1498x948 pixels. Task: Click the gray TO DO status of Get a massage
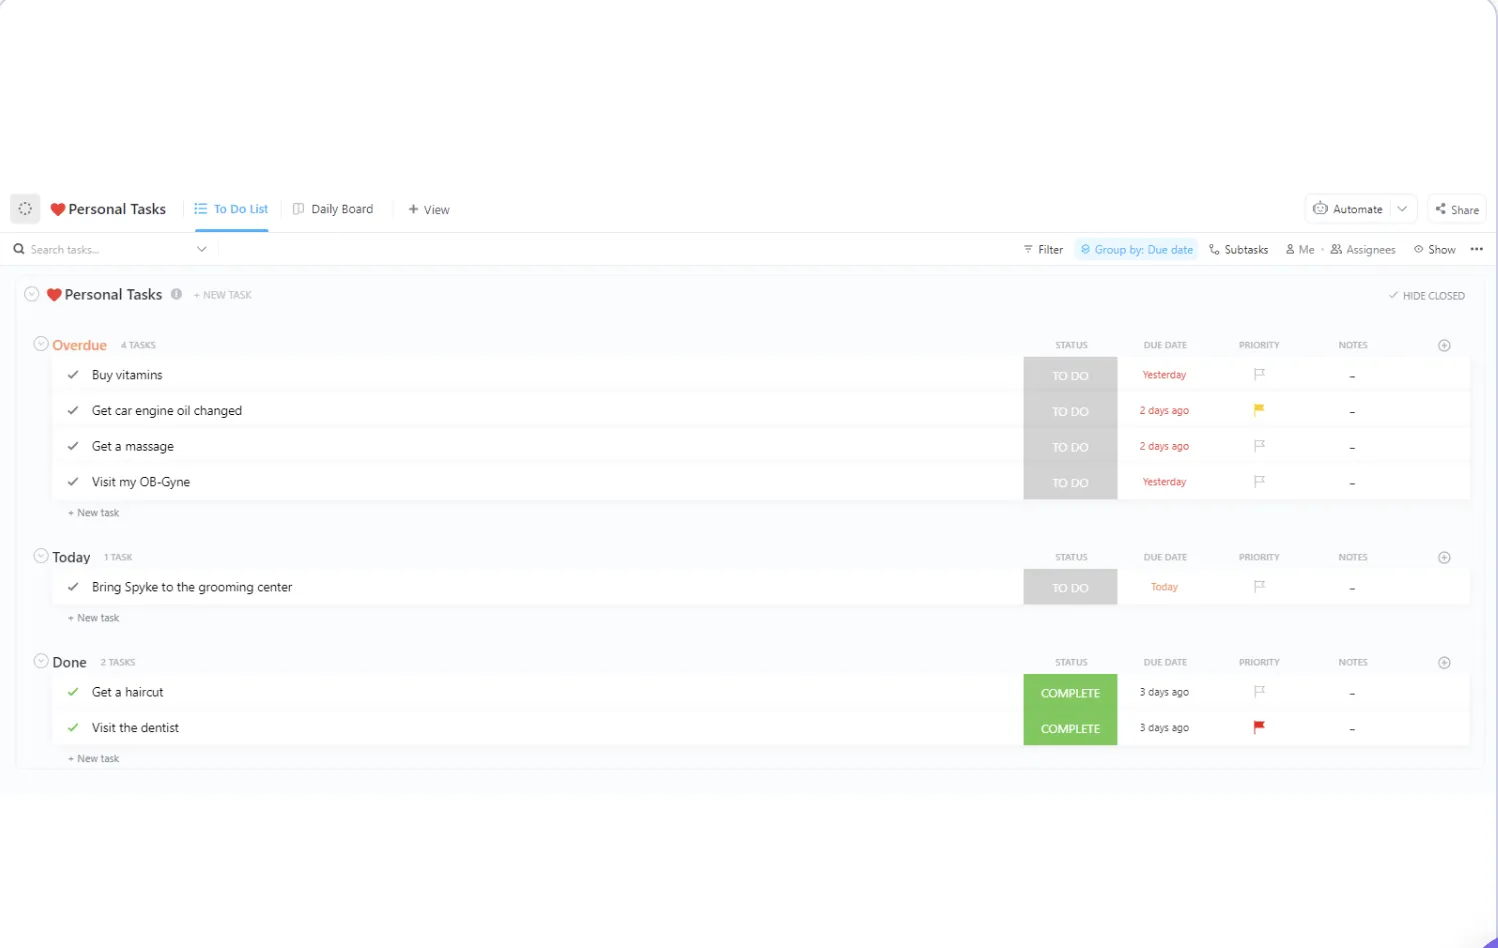(x=1070, y=446)
